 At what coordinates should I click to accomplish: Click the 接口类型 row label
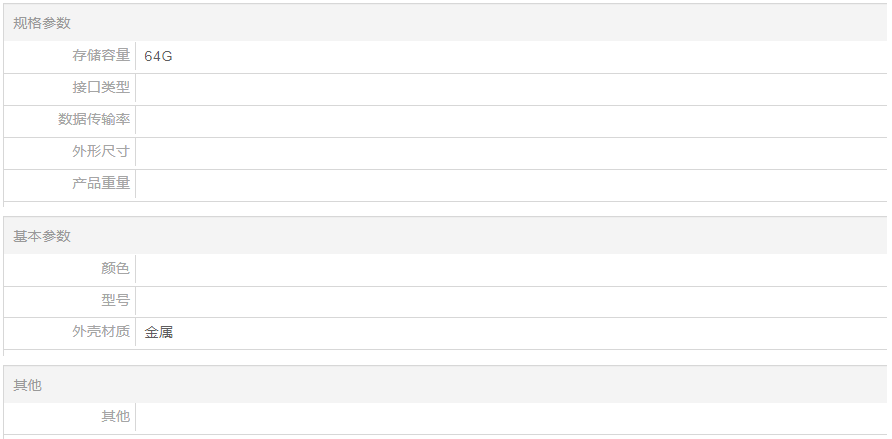pos(101,88)
